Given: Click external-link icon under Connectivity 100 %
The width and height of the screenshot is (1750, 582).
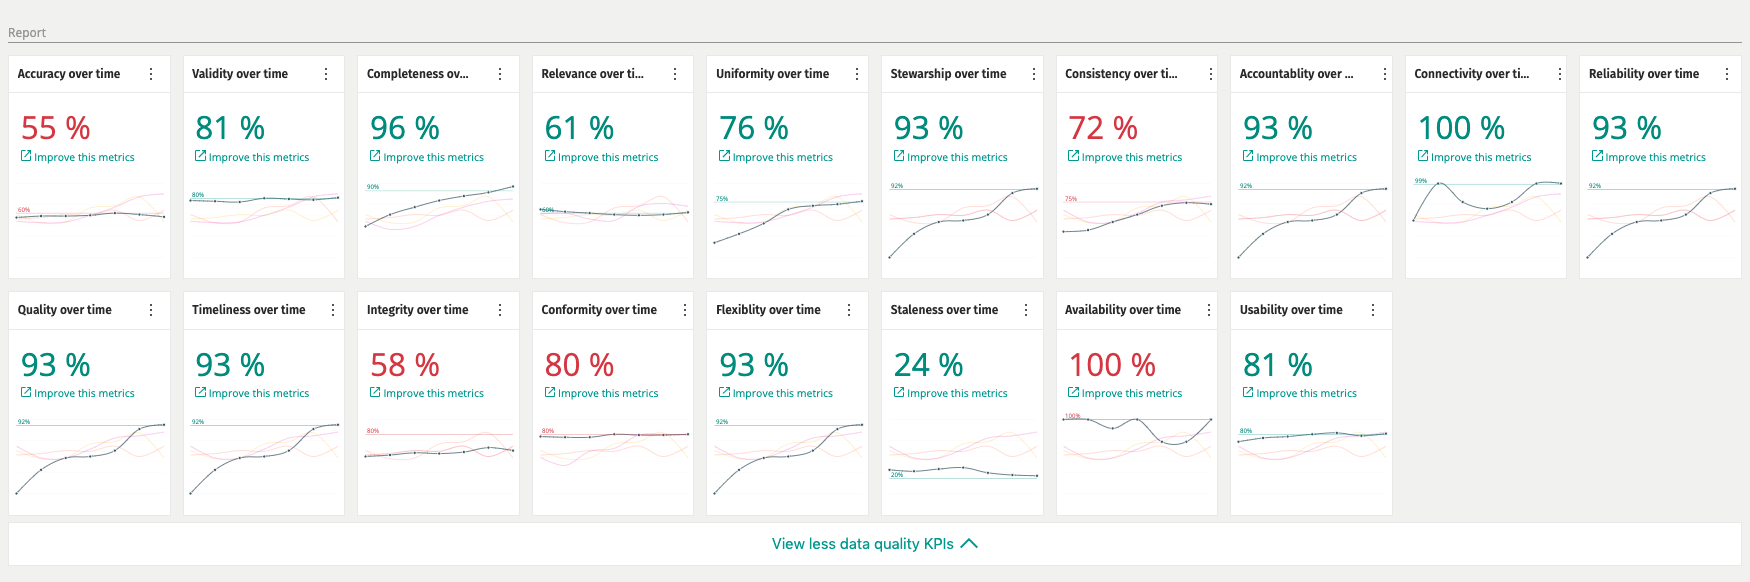Looking at the screenshot, I should (x=1423, y=156).
